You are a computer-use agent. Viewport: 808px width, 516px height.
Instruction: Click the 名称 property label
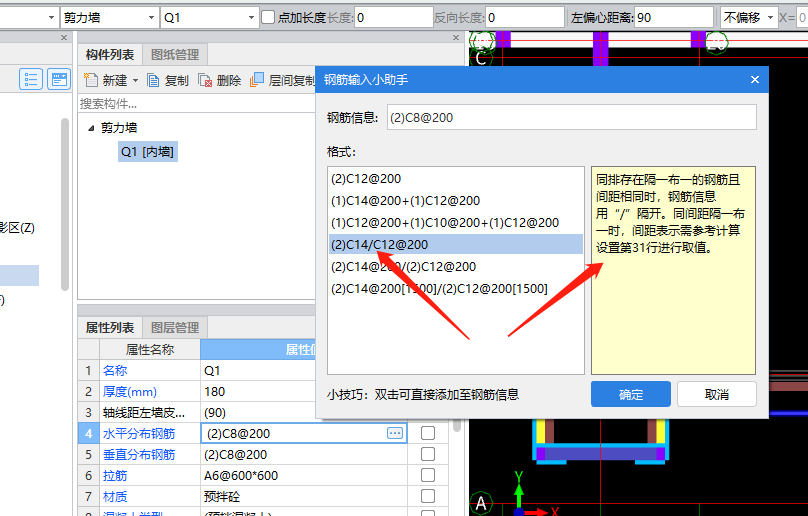pyautogui.click(x=115, y=370)
